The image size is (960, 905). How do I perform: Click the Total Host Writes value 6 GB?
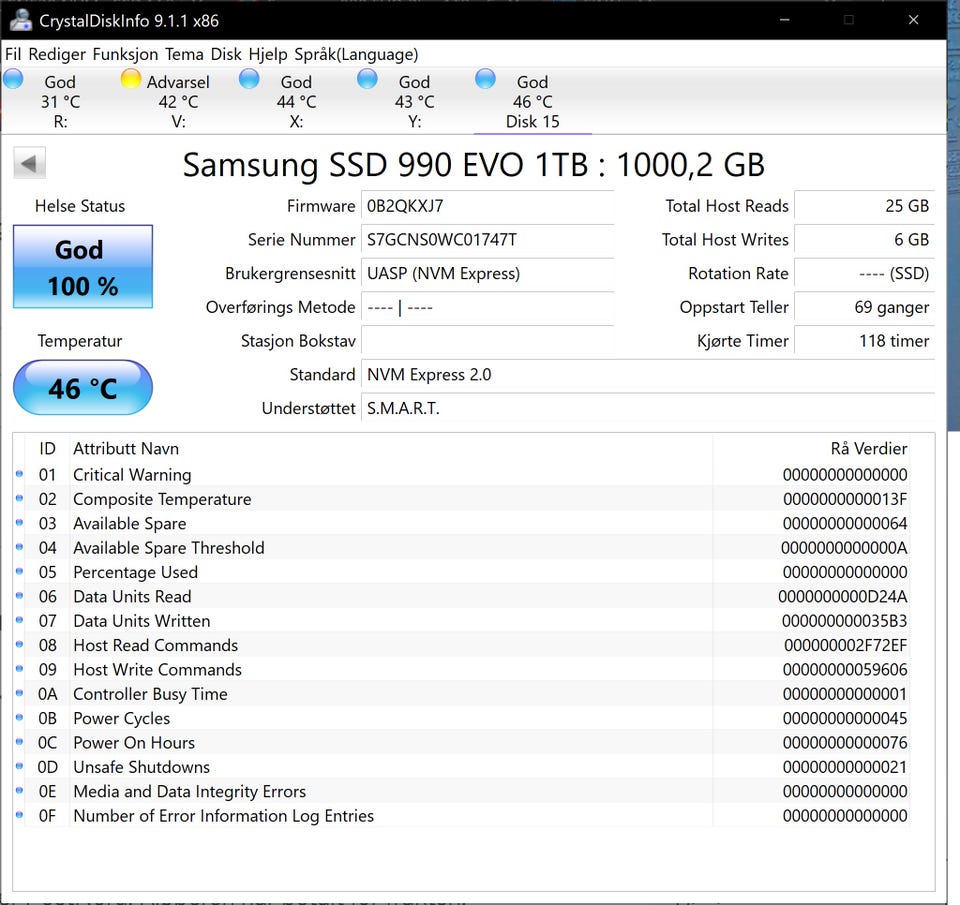[x=864, y=240]
